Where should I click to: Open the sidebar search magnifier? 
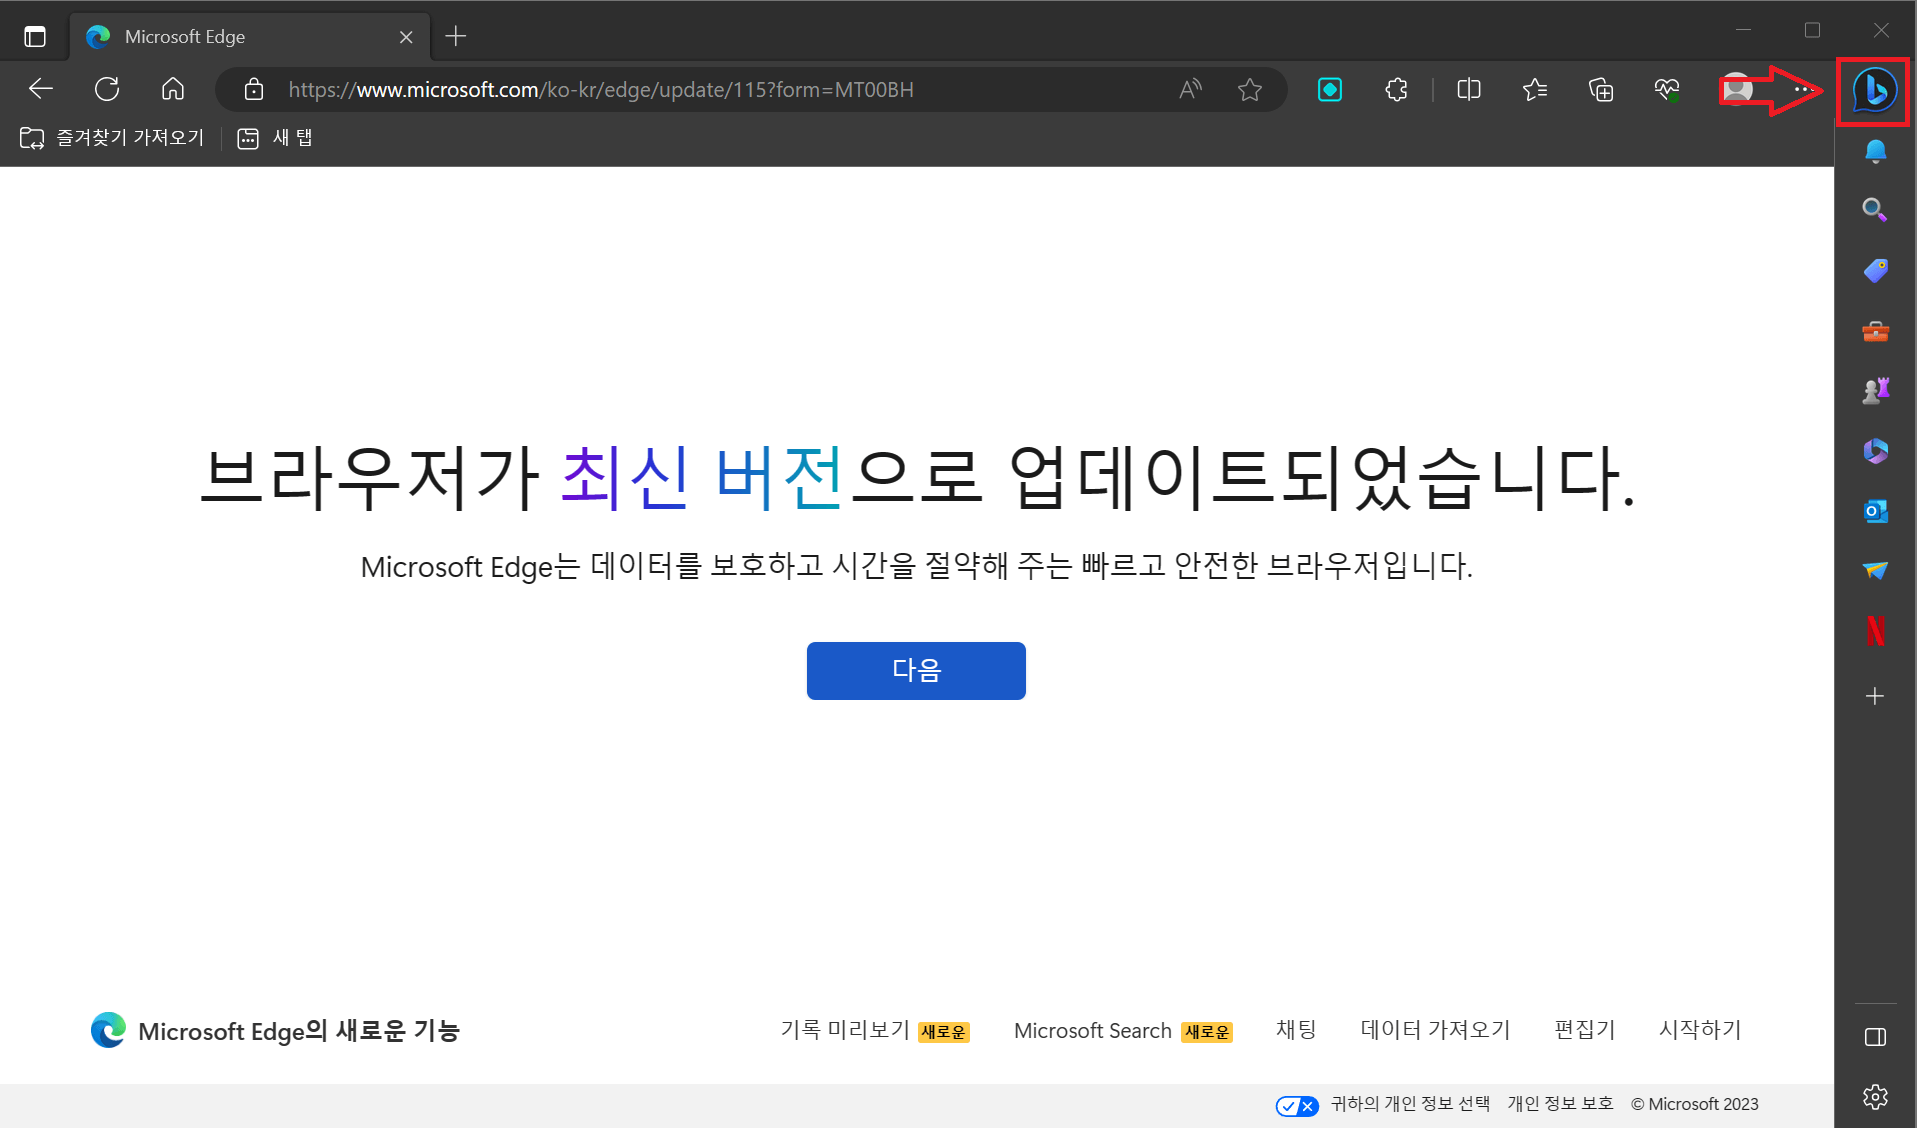click(x=1875, y=210)
